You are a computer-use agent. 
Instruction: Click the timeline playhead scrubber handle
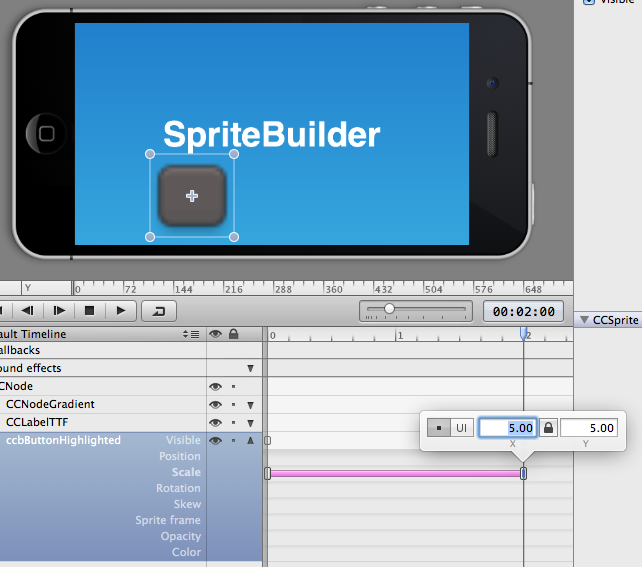click(523, 334)
